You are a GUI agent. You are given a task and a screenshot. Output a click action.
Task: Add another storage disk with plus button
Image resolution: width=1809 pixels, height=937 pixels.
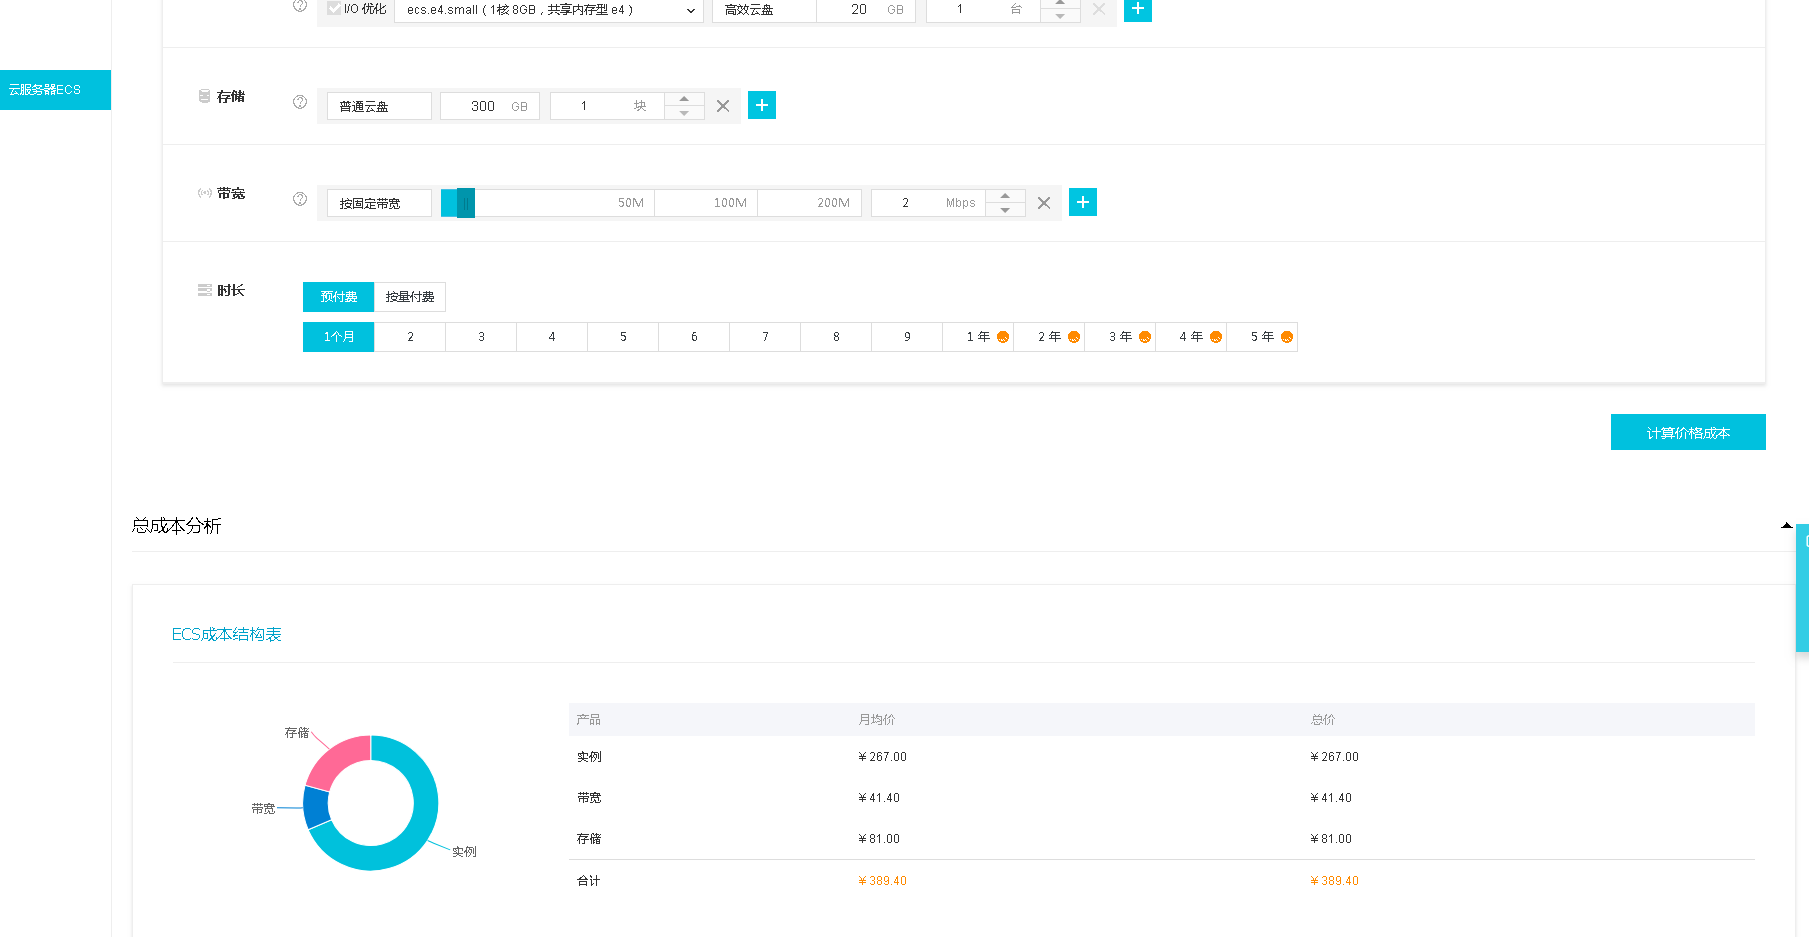[762, 105]
